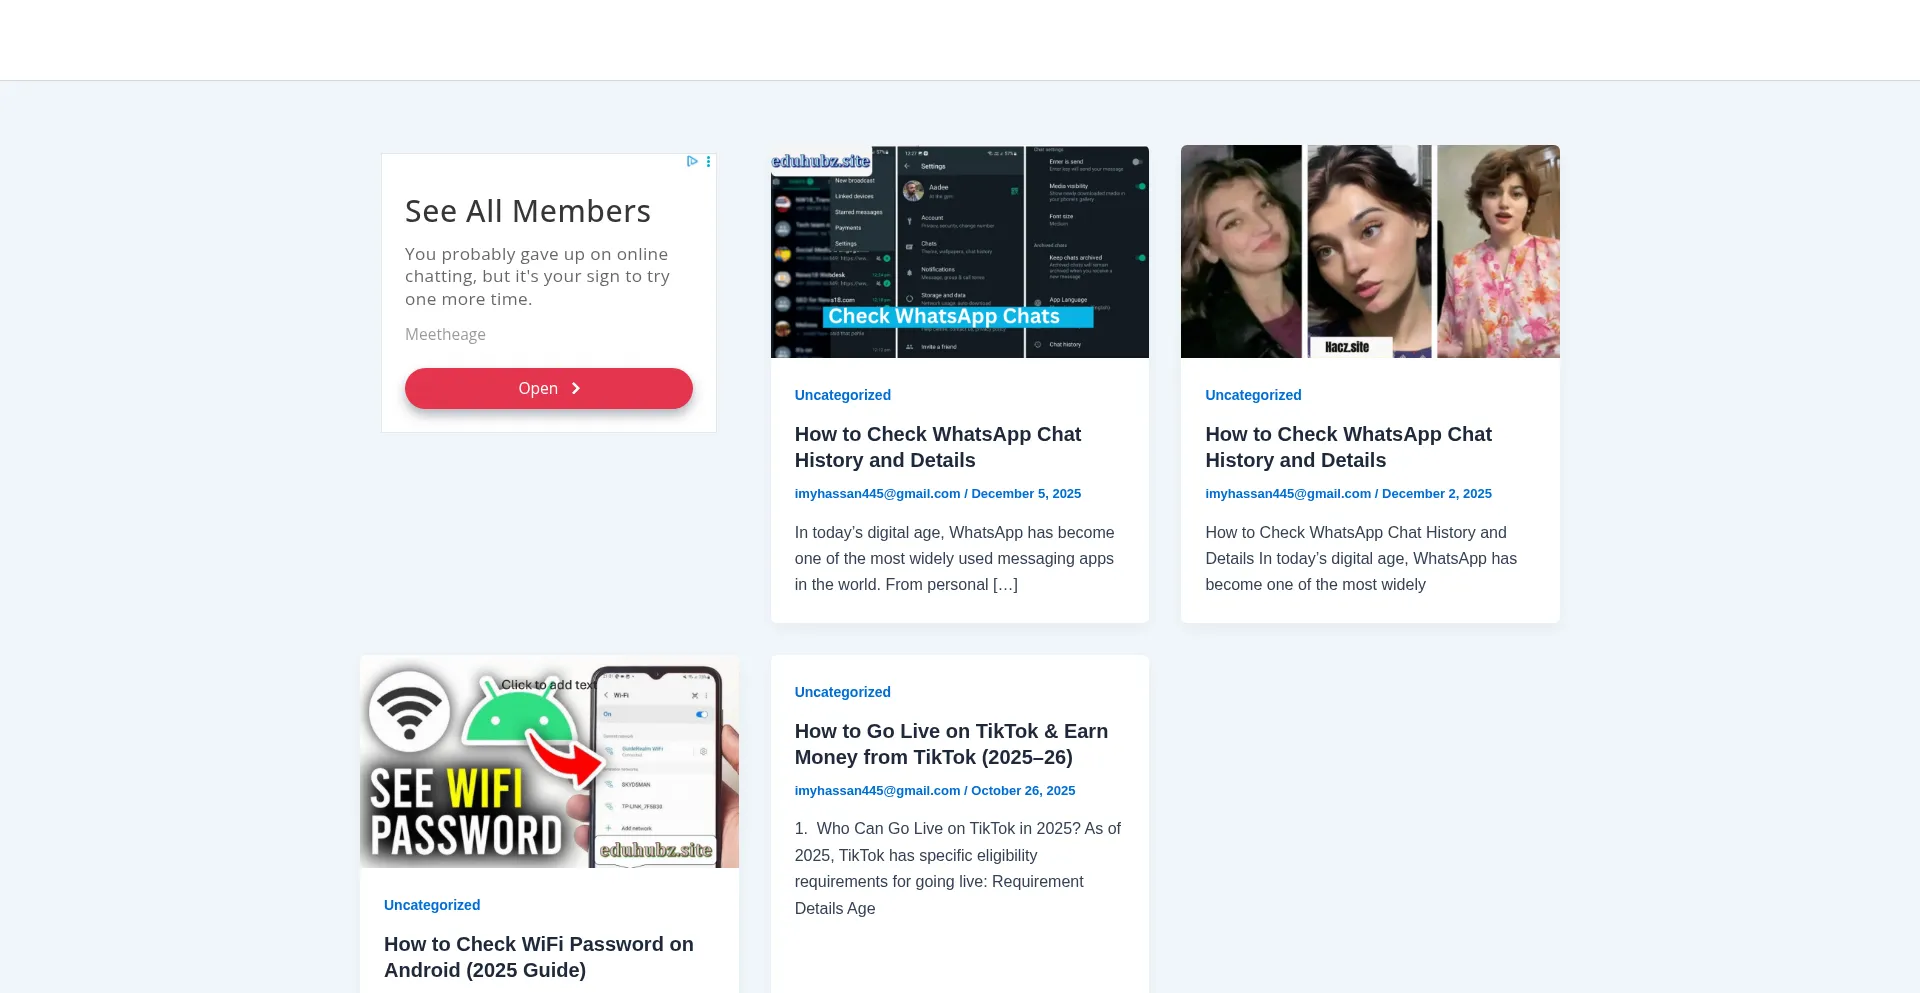Open "How to Go Live on TikTok" article

pos(951,744)
